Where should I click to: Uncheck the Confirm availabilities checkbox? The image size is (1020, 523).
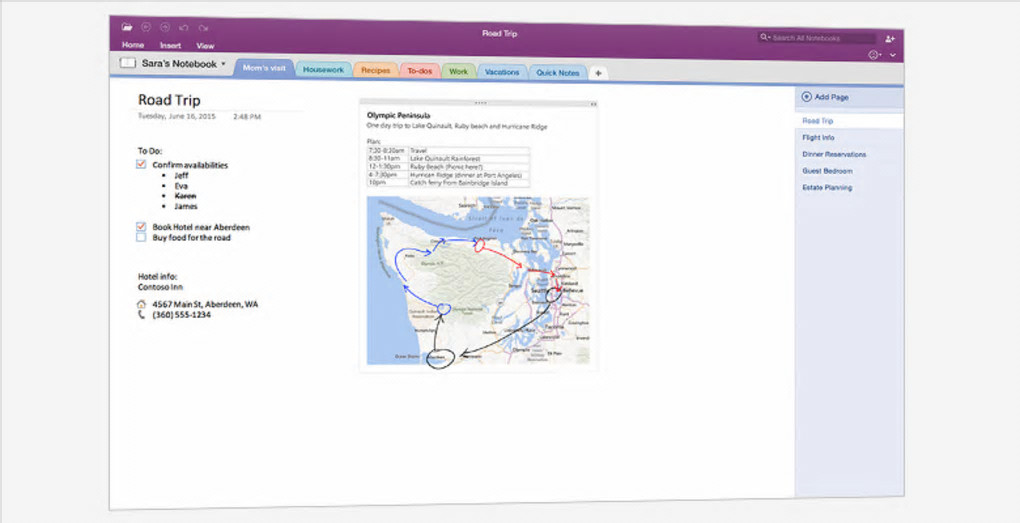click(141, 164)
